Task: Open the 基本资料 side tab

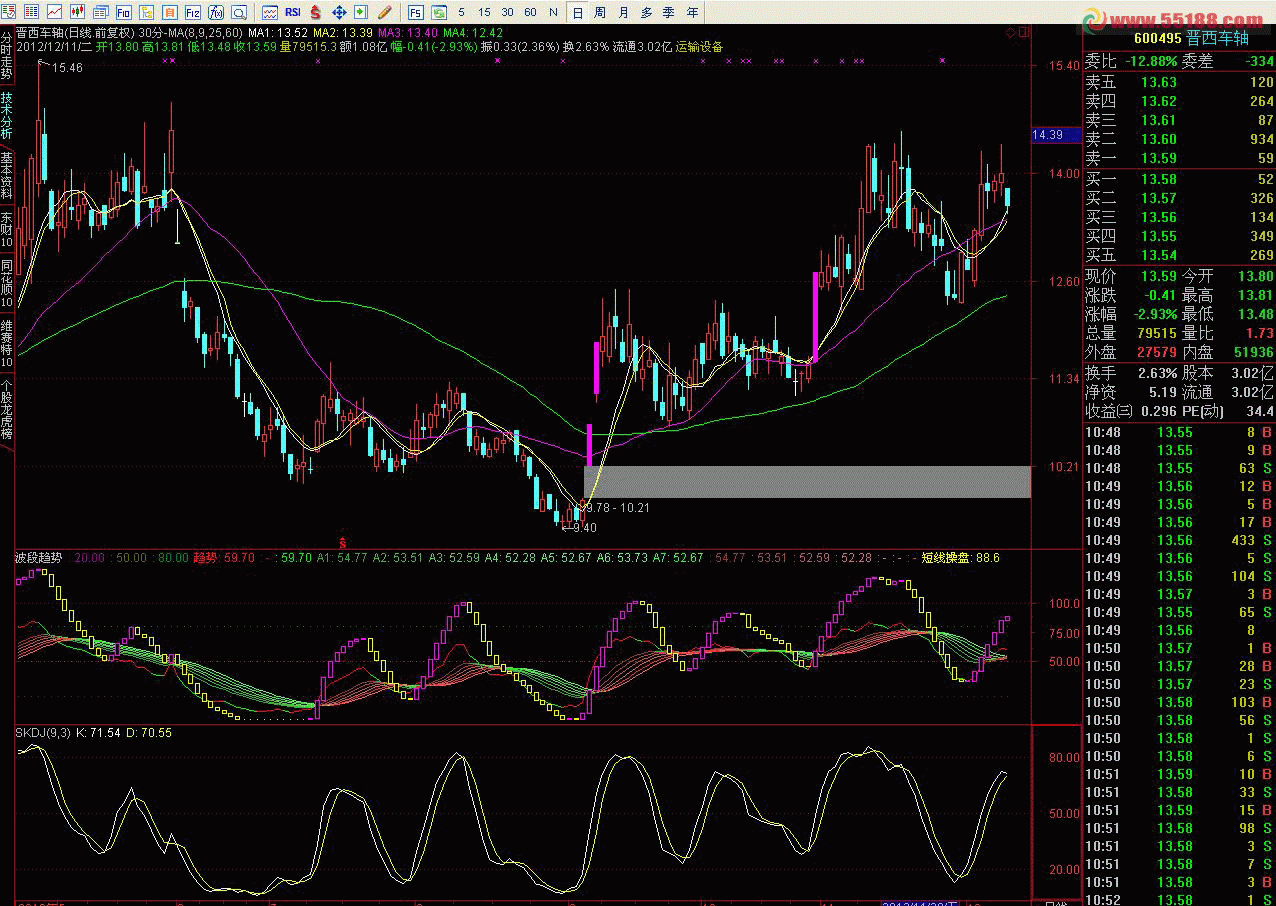Action: (6, 175)
